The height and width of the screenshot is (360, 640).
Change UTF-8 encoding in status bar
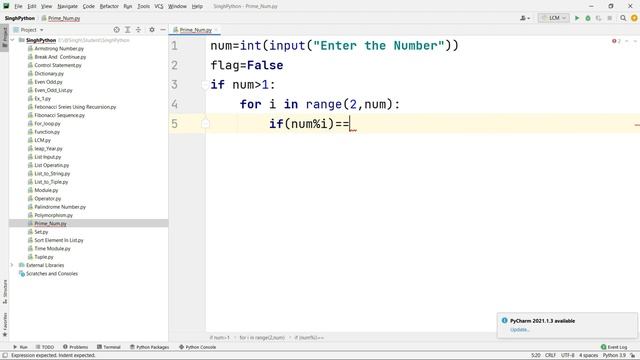click(568, 356)
